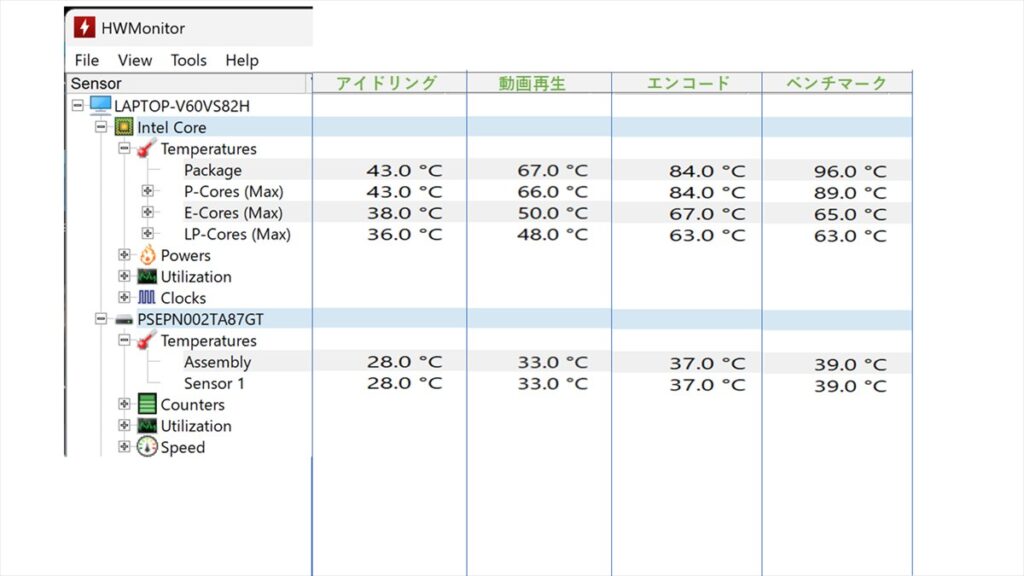The height and width of the screenshot is (576, 1024).
Task: Click the drive Utilization graph icon
Action: tap(147, 426)
